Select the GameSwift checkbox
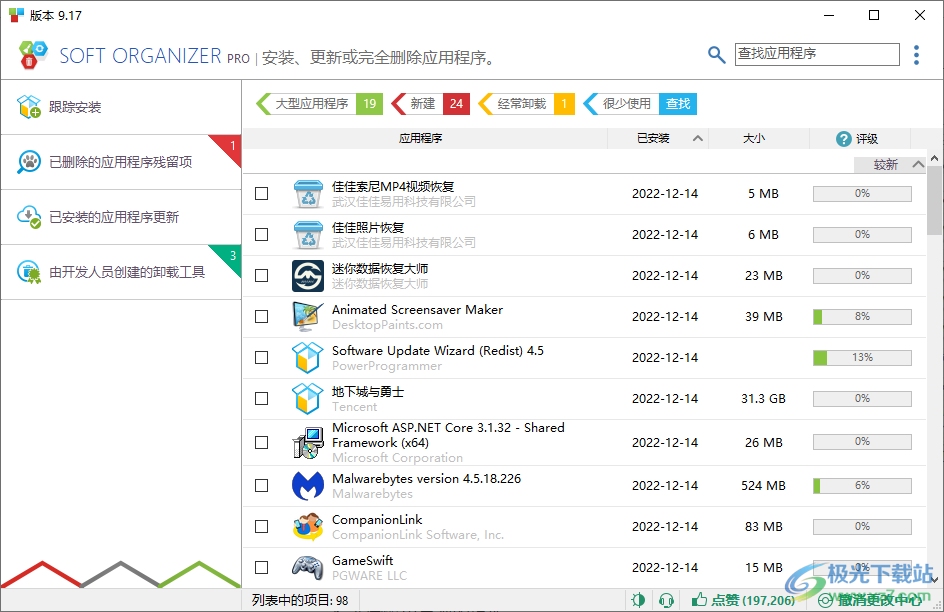944x612 pixels. click(261, 567)
